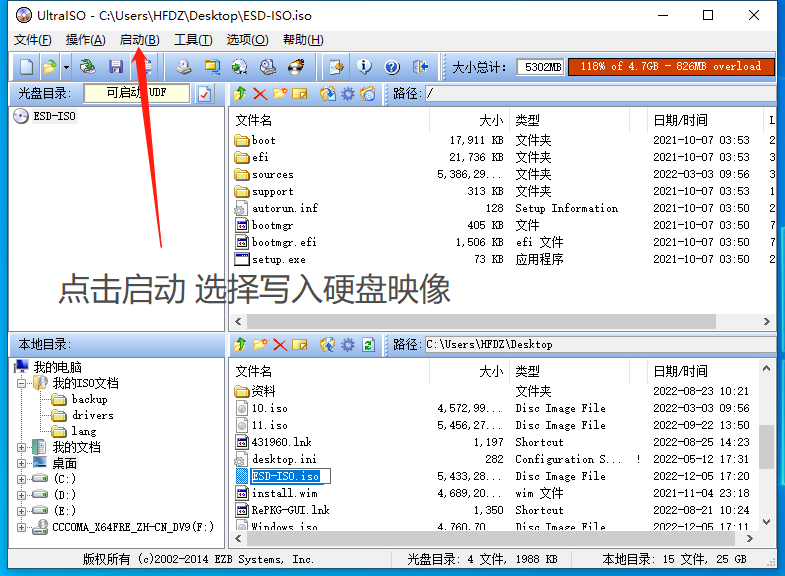Select the drivers folder in local tree
785x576 pixels.
93,415
